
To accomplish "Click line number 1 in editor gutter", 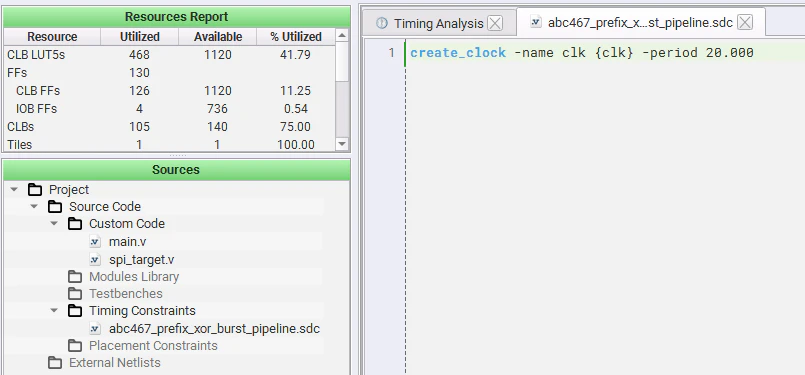I will 391,52.
